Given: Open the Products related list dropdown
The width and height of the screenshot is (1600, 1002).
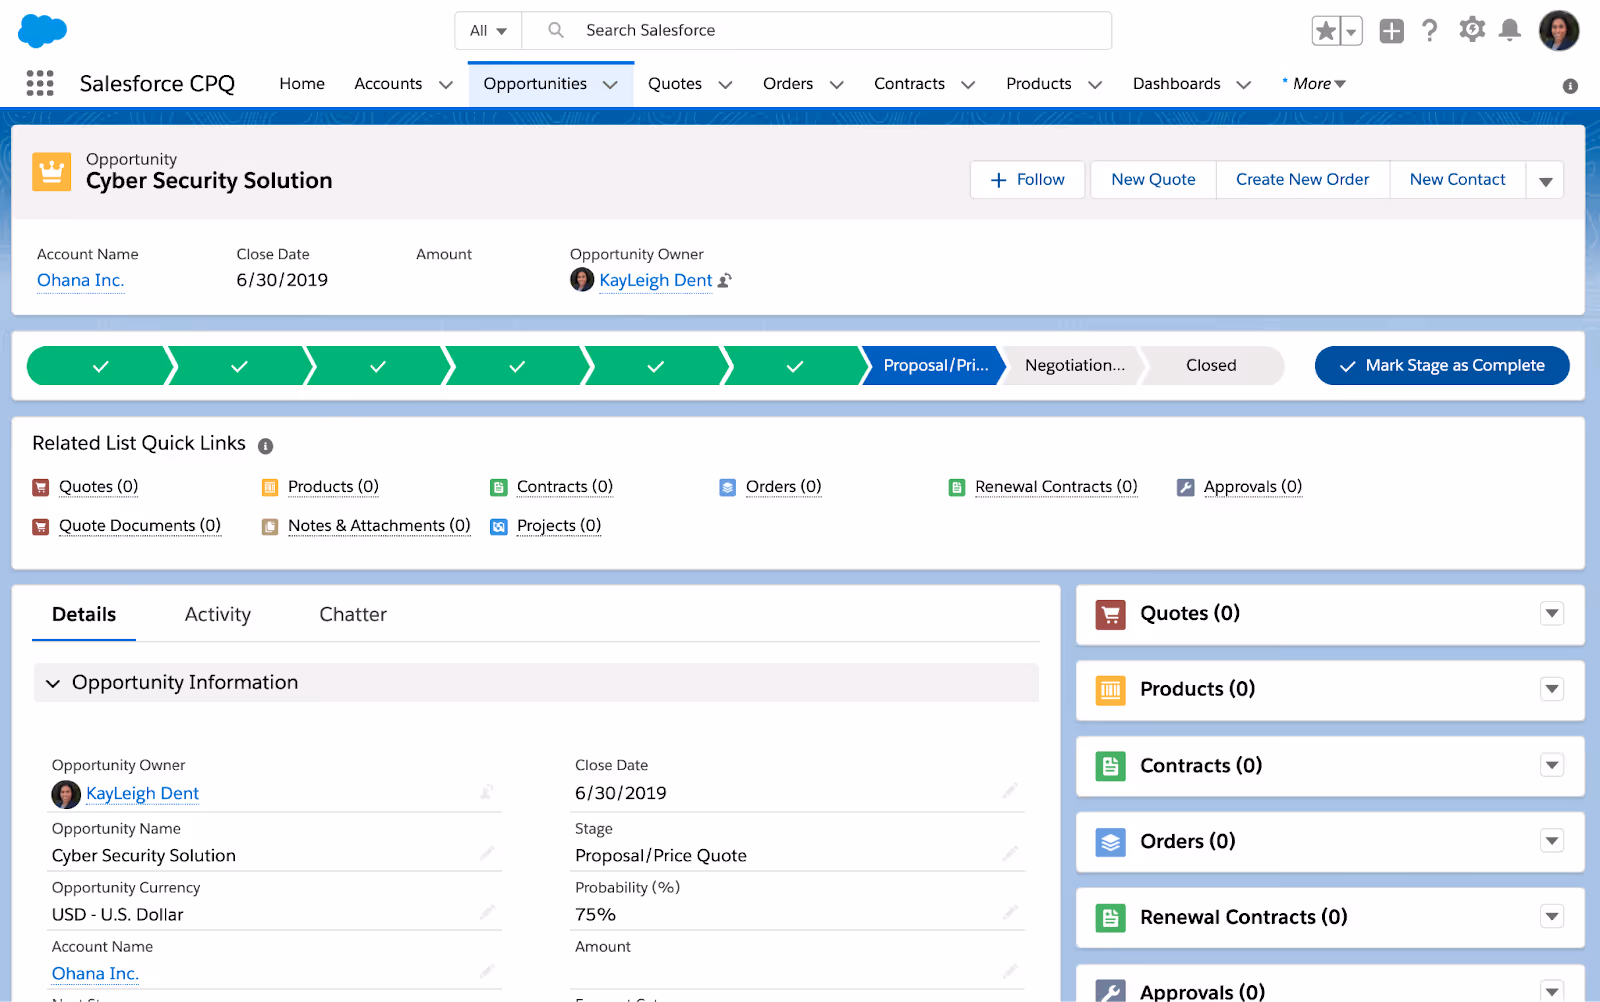Looking at the screenshot, I should [1552, 689].
